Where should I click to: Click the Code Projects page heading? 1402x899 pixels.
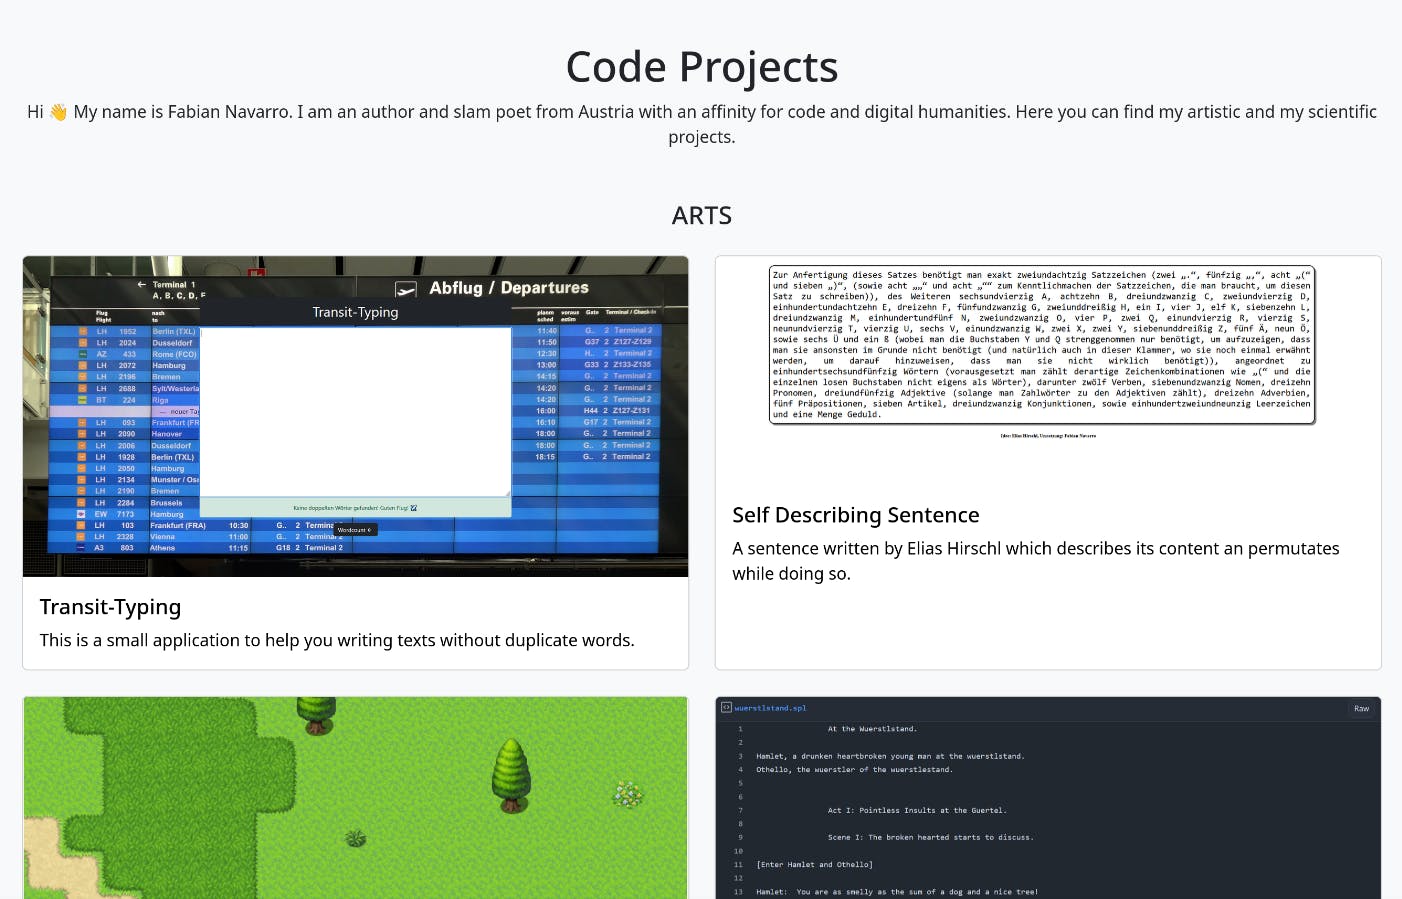point(701,67)
